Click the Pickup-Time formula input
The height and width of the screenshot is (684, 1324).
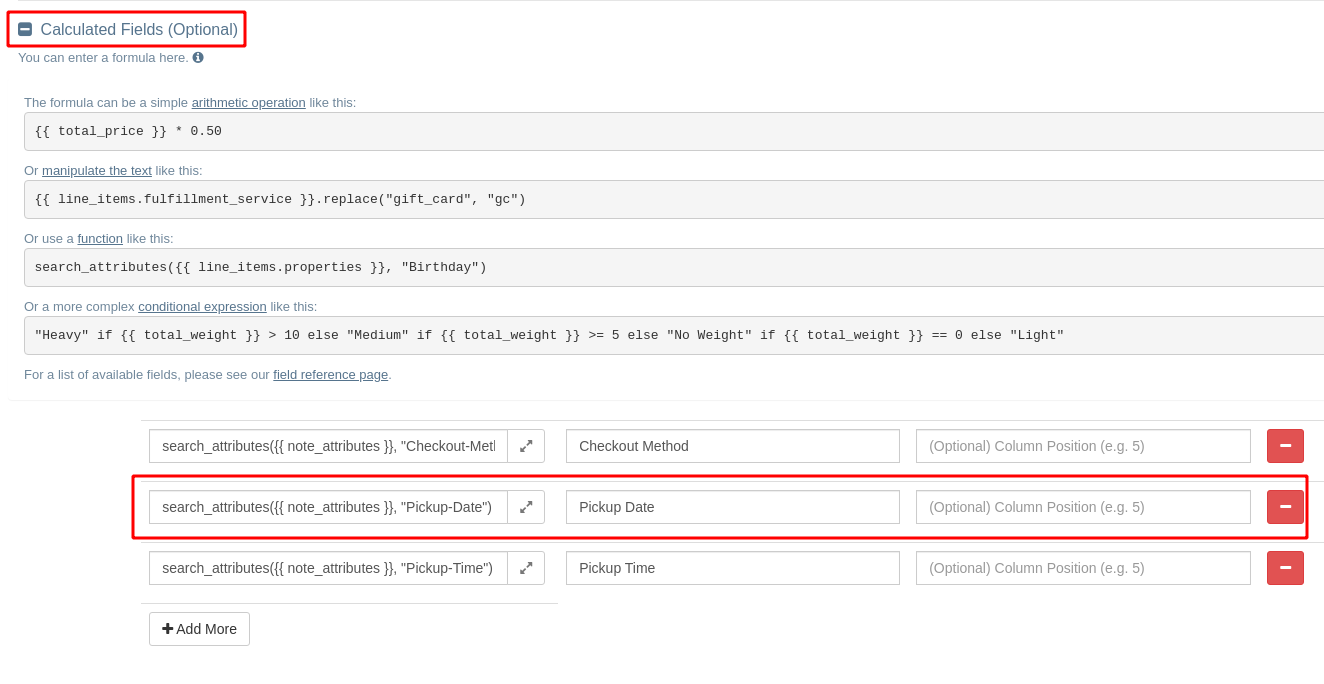(x=328, y=567)
